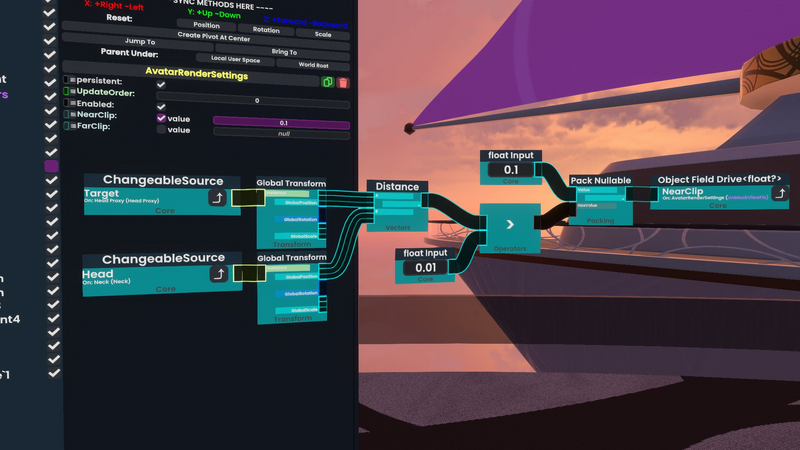Click the reference arrow on Target node
Viewport: 800px width, 450px height.
217,197
